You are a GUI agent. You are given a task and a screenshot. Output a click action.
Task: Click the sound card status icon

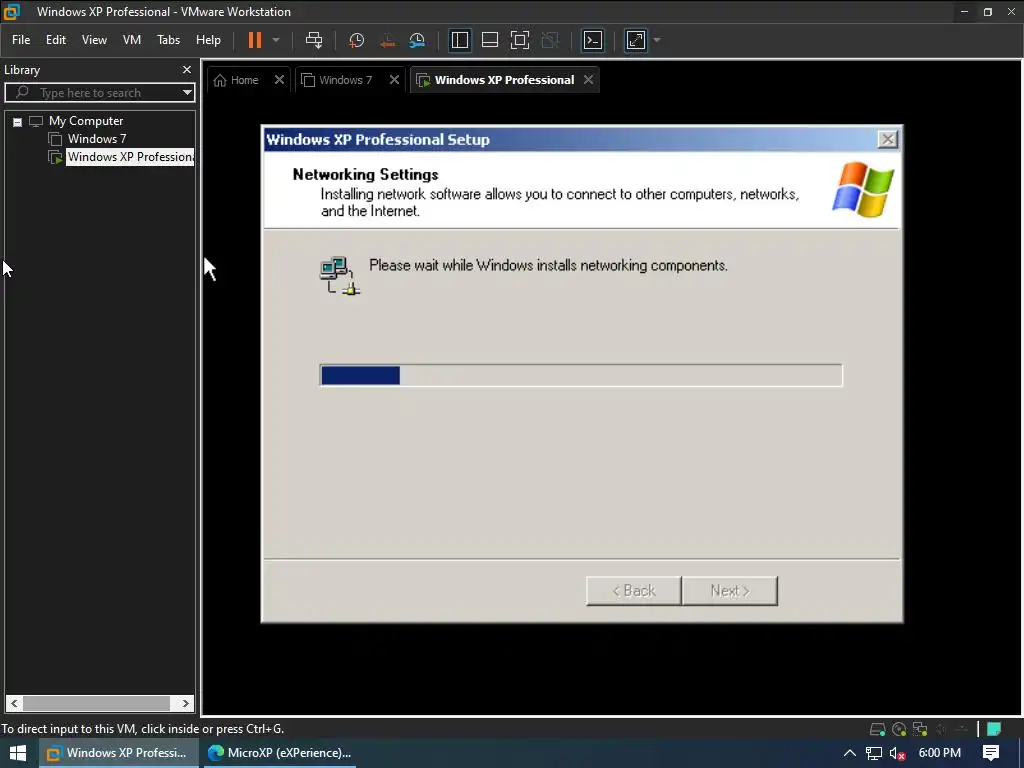pyautogui.click(x=941, y=729)
